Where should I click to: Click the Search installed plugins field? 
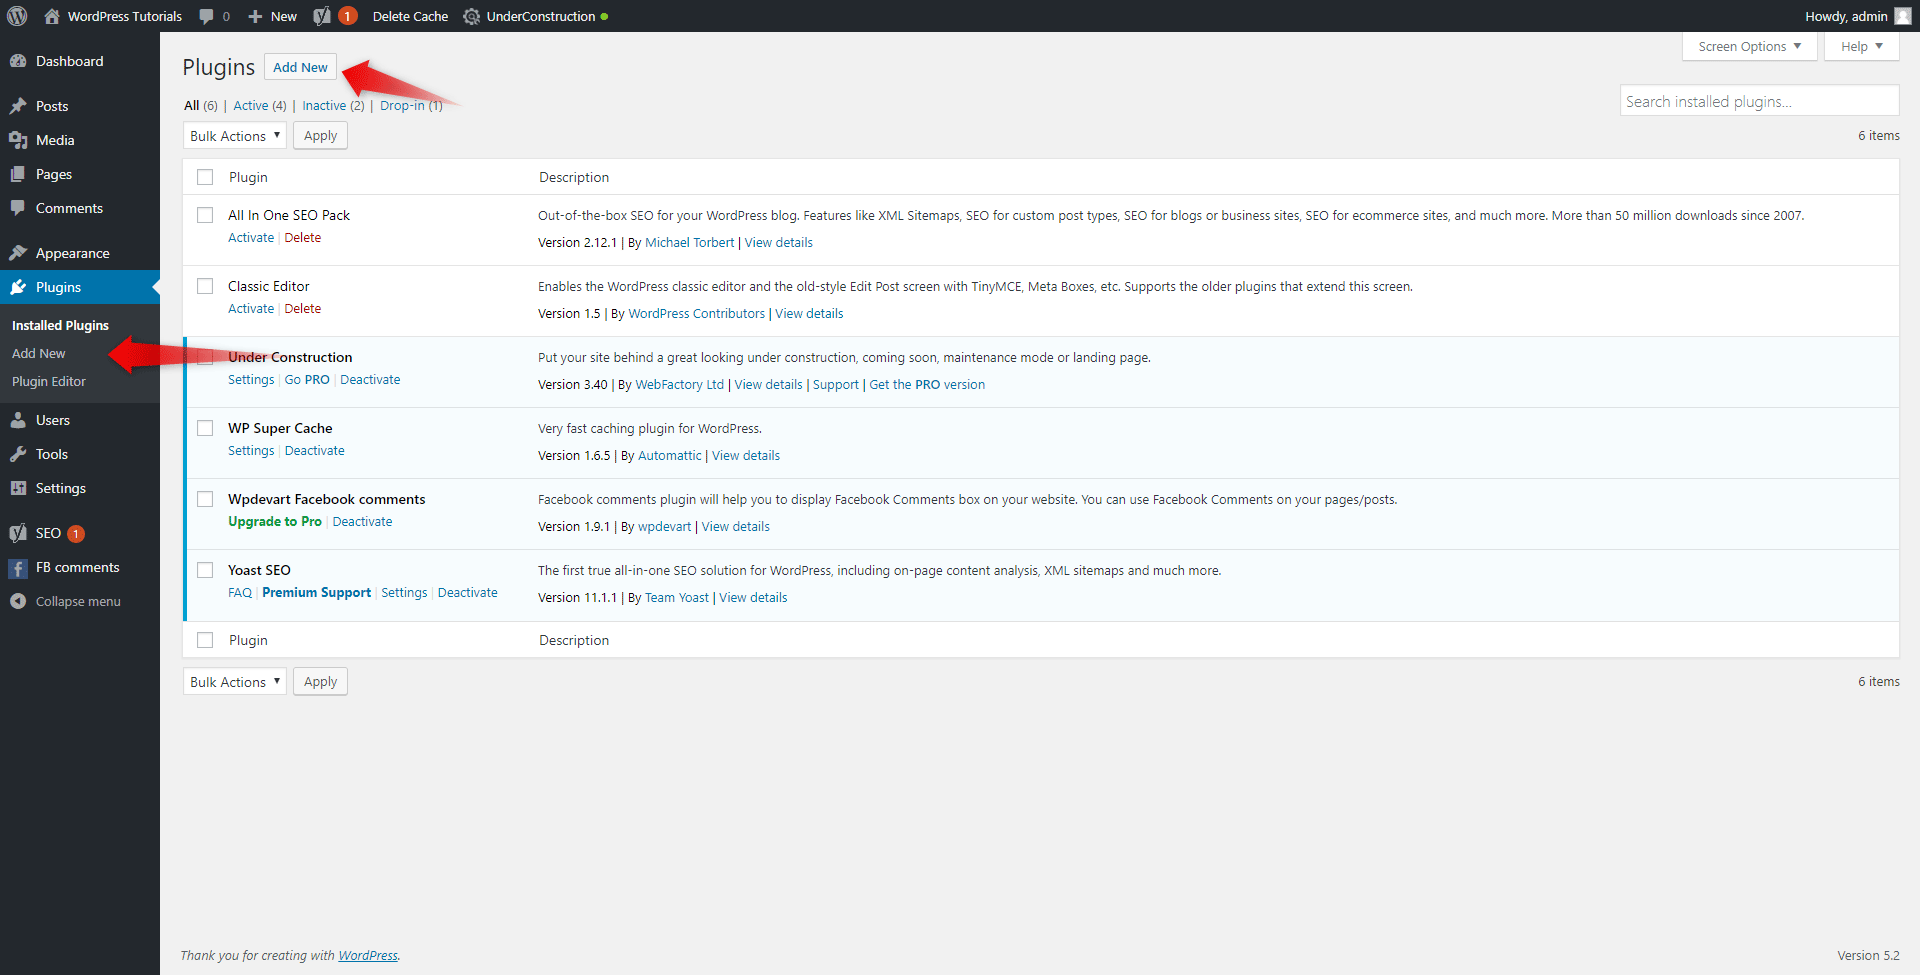tap(1758, 101)
